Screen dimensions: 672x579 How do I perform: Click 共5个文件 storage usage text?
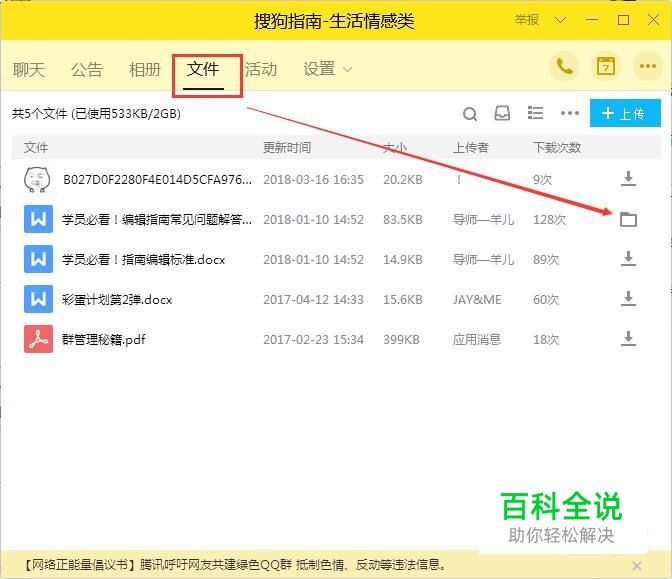[96, 114]
